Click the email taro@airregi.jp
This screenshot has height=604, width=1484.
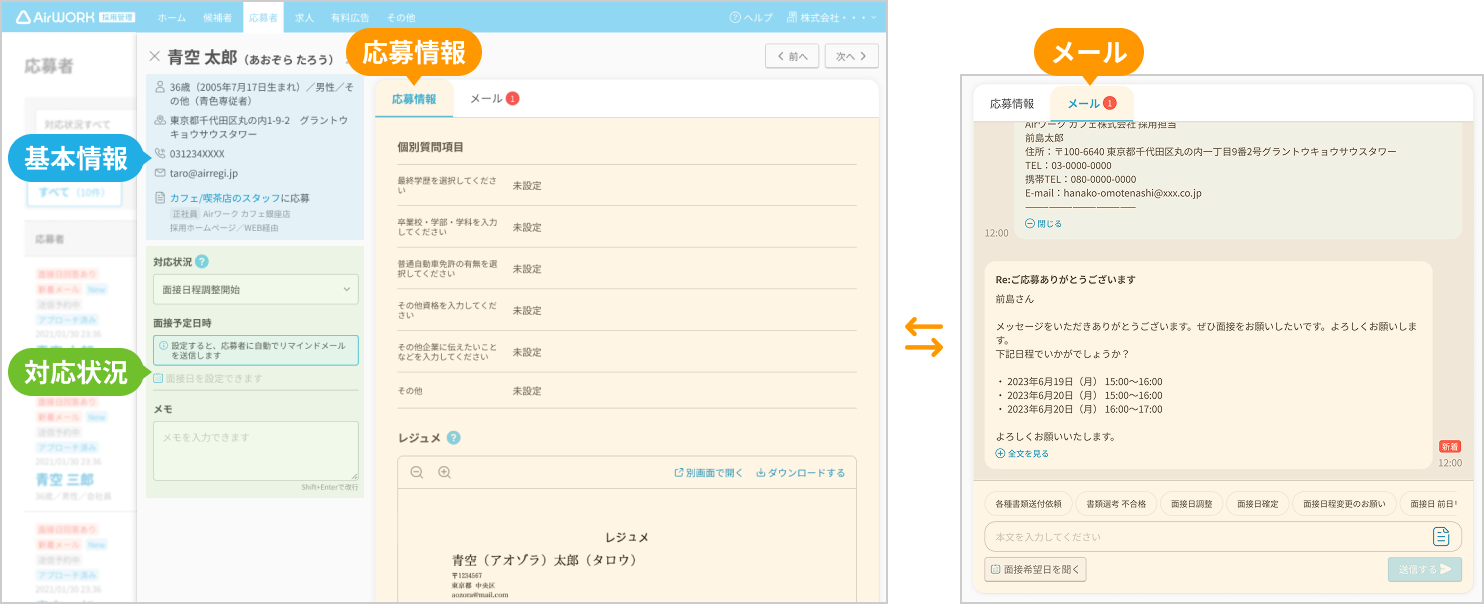[x=204, y=173]
